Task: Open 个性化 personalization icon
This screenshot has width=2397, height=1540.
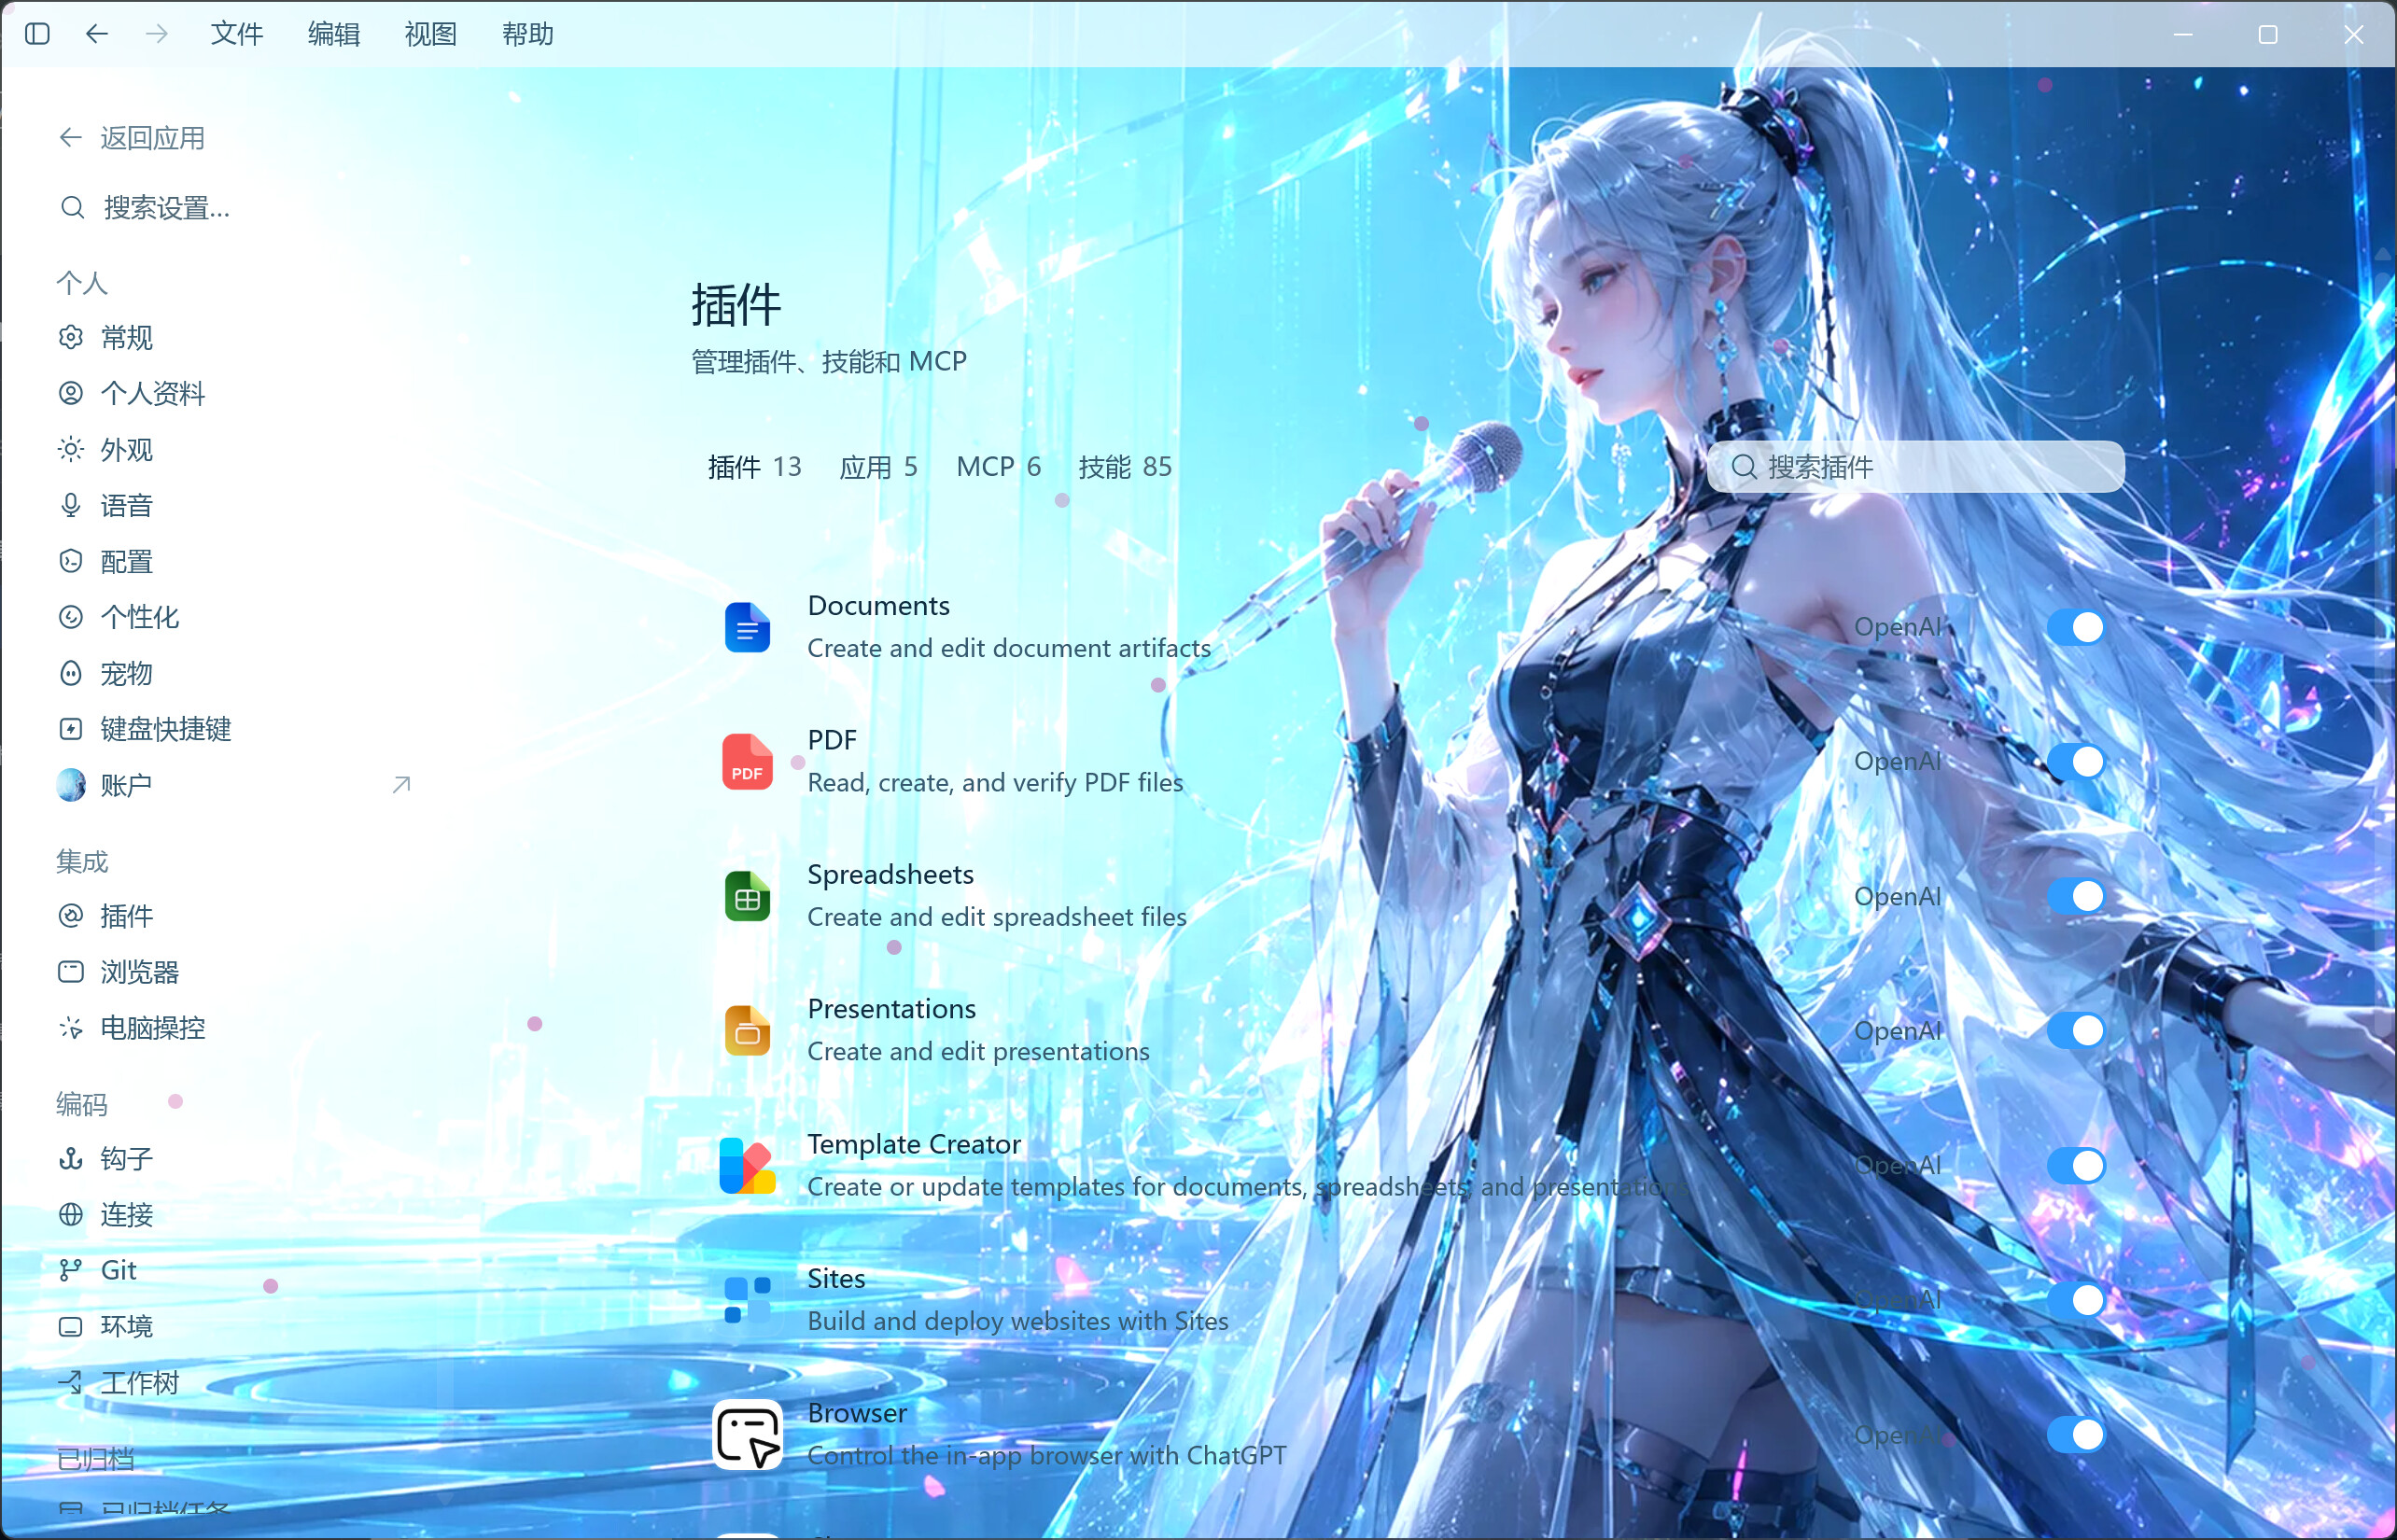Action: (x=70, y=618)
